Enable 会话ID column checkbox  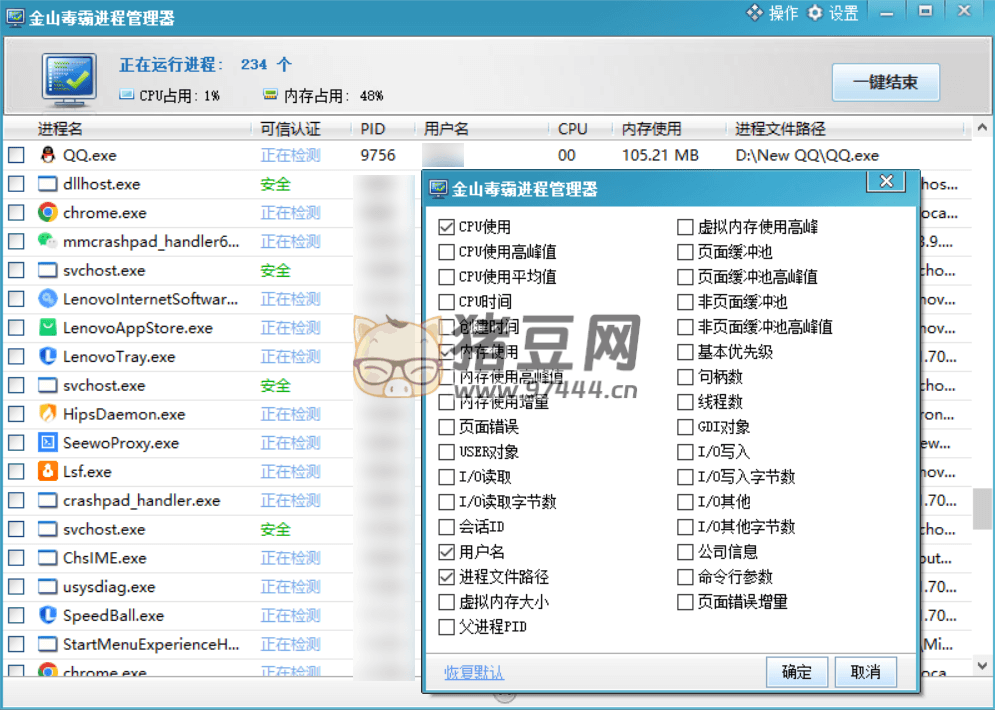click(447, 527)
